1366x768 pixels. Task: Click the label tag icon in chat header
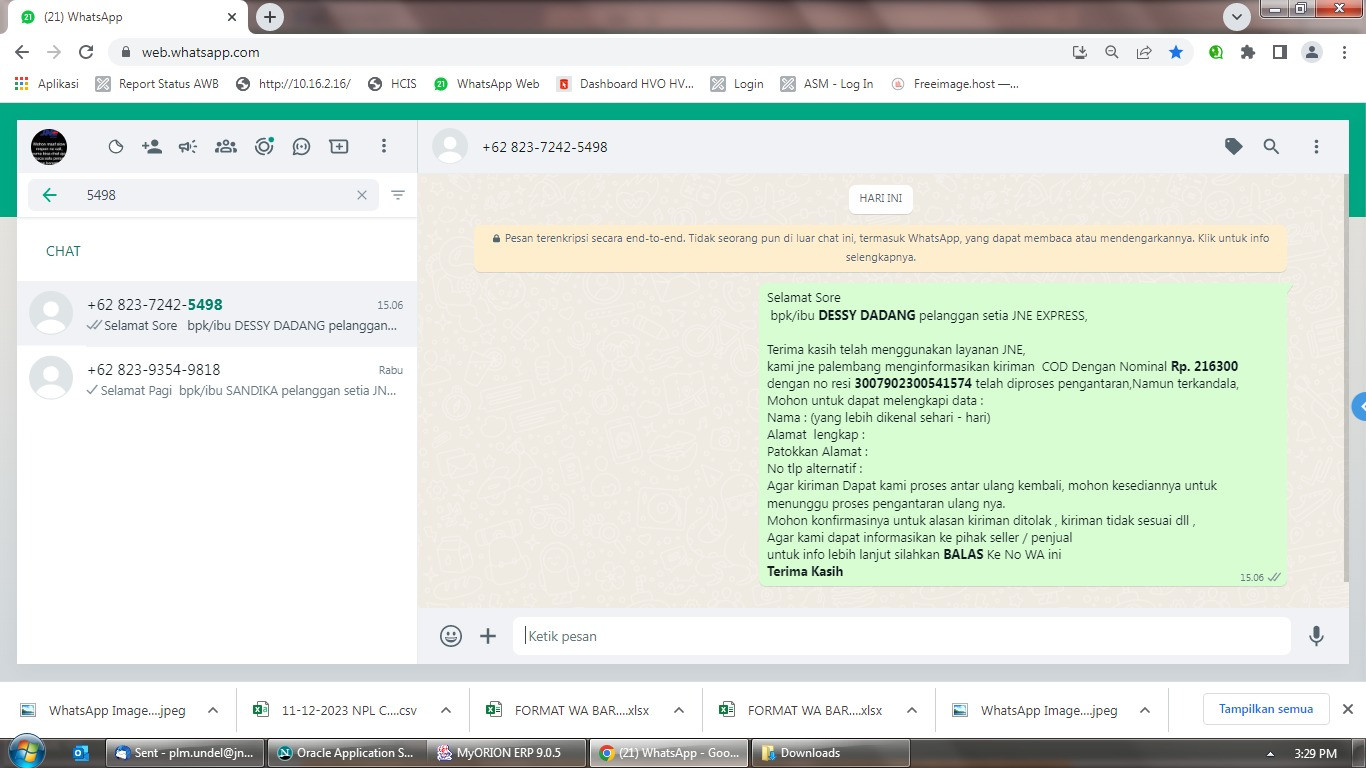[x=1234, y=147]
